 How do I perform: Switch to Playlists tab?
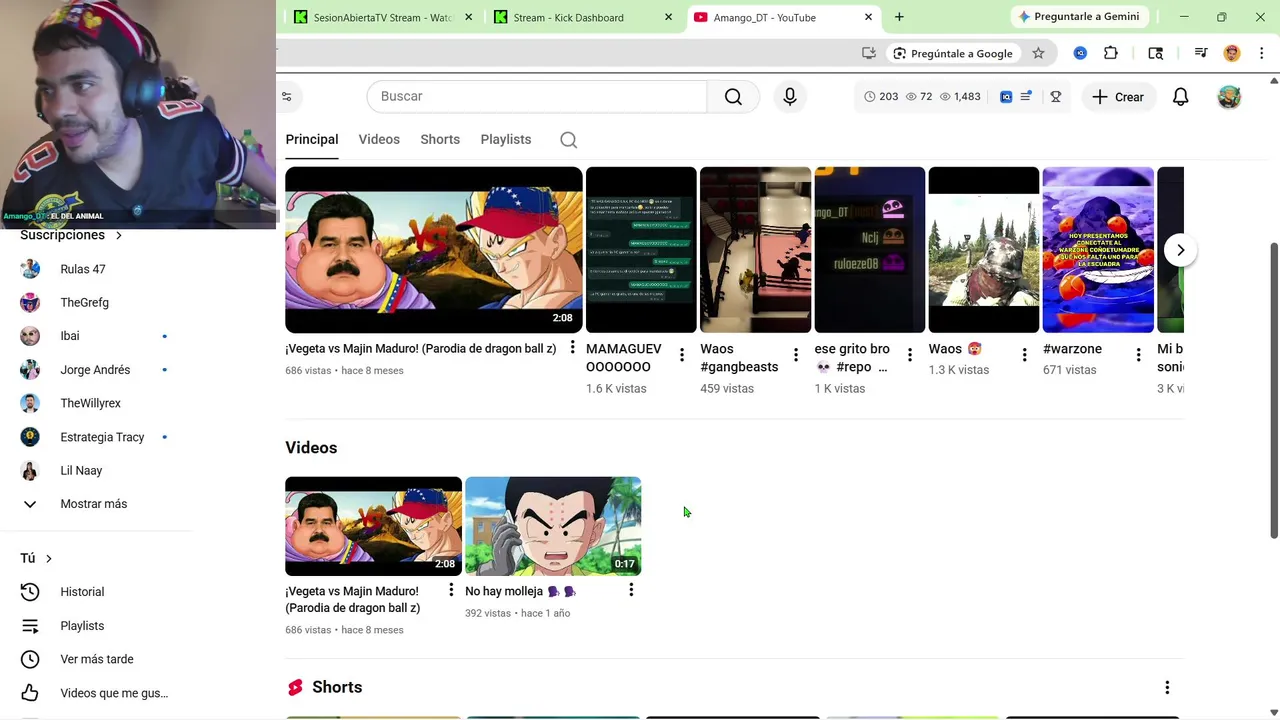(505, 139)
